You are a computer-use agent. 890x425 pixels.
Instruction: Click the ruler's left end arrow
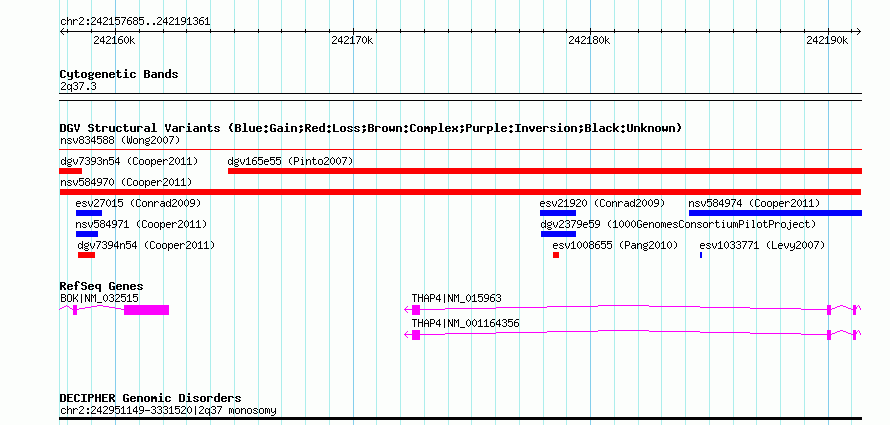tap(62, 31)
